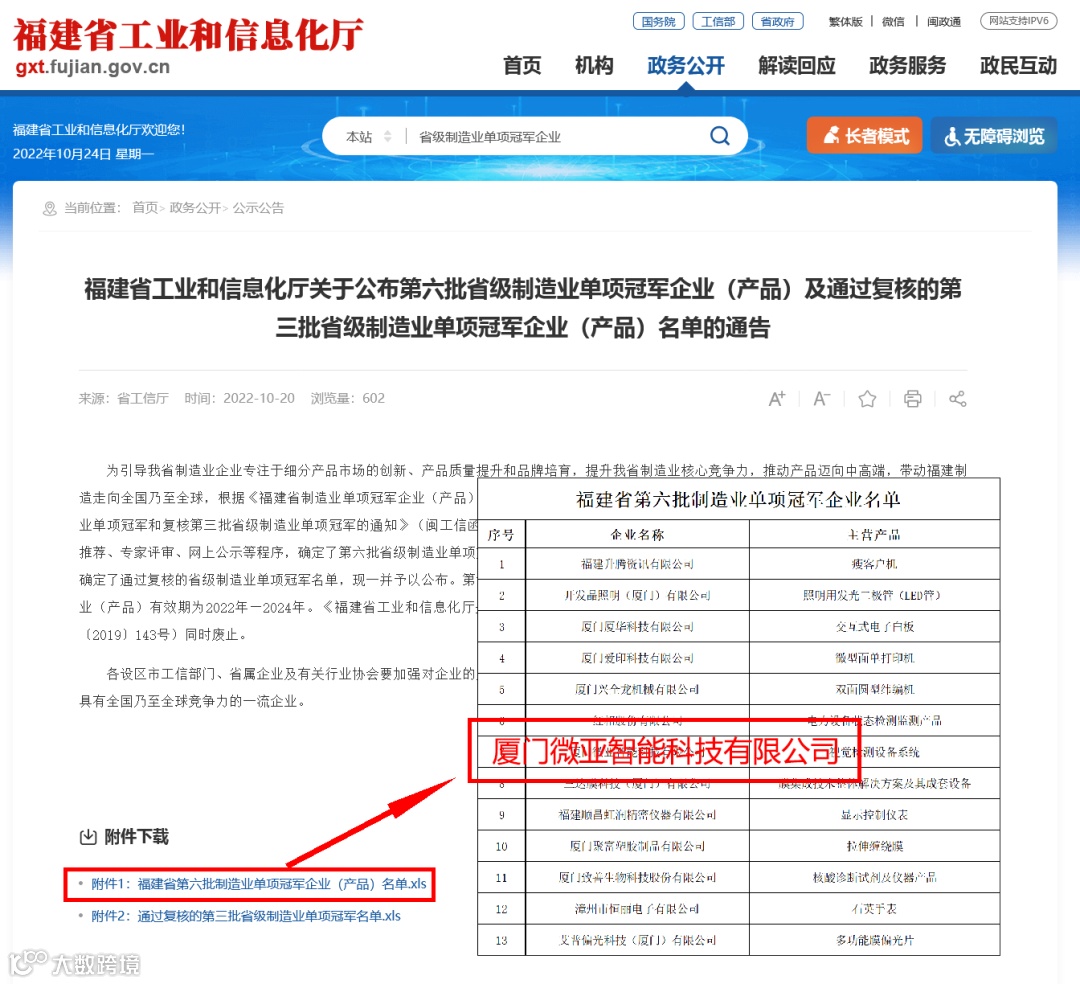1080x984 pixels.
Task: Open the 机构 navigation tab
Action: [x=594, y=65]
